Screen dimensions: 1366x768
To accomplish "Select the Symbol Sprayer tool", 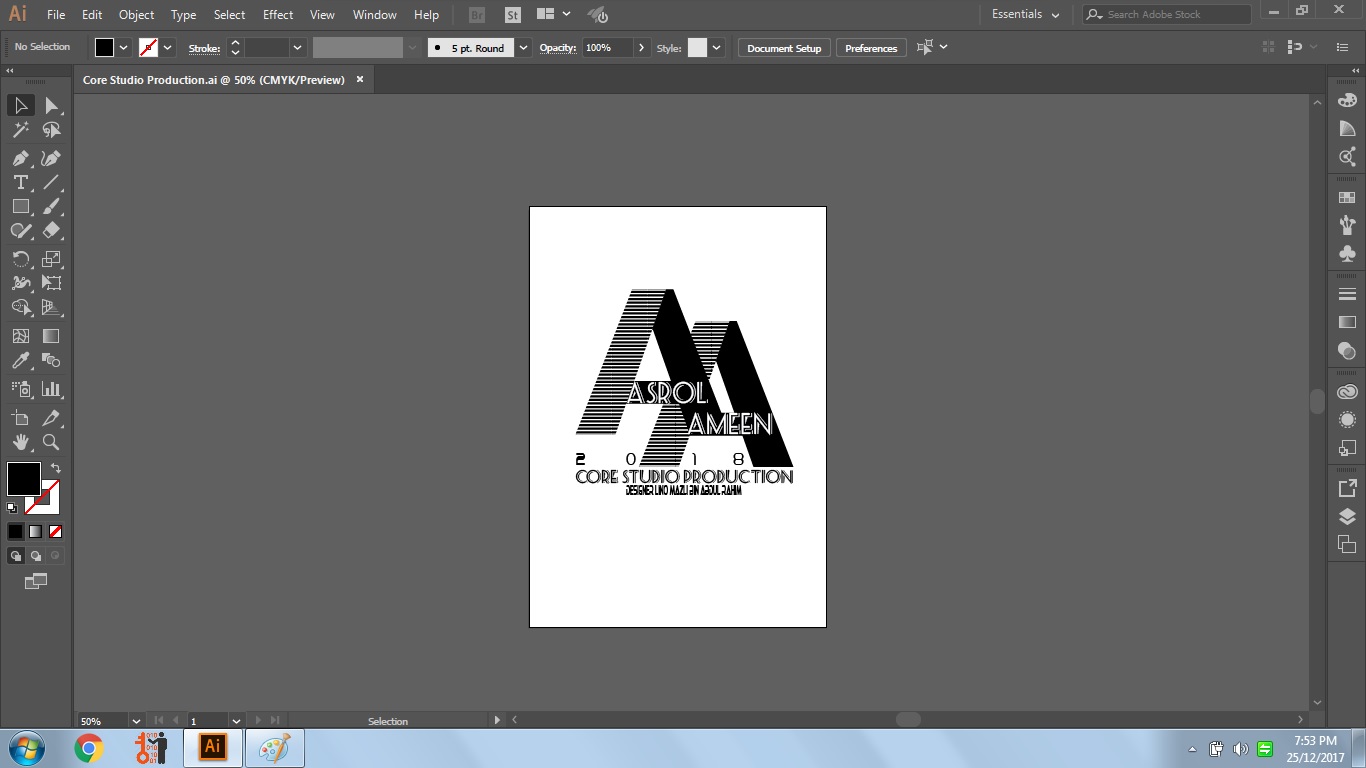I will point(20,389).
